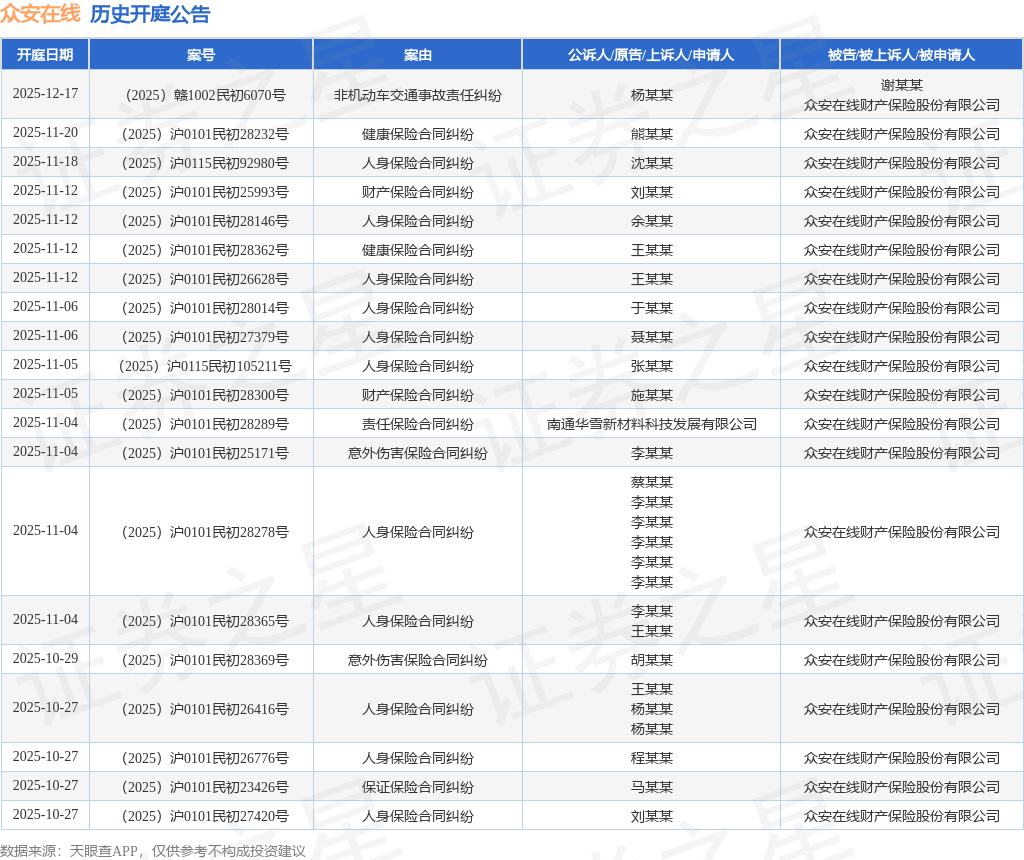Click plaintiff 程某某
Image resolution: width=1024 pixels, height=860 pixels.
coord(652,758)
